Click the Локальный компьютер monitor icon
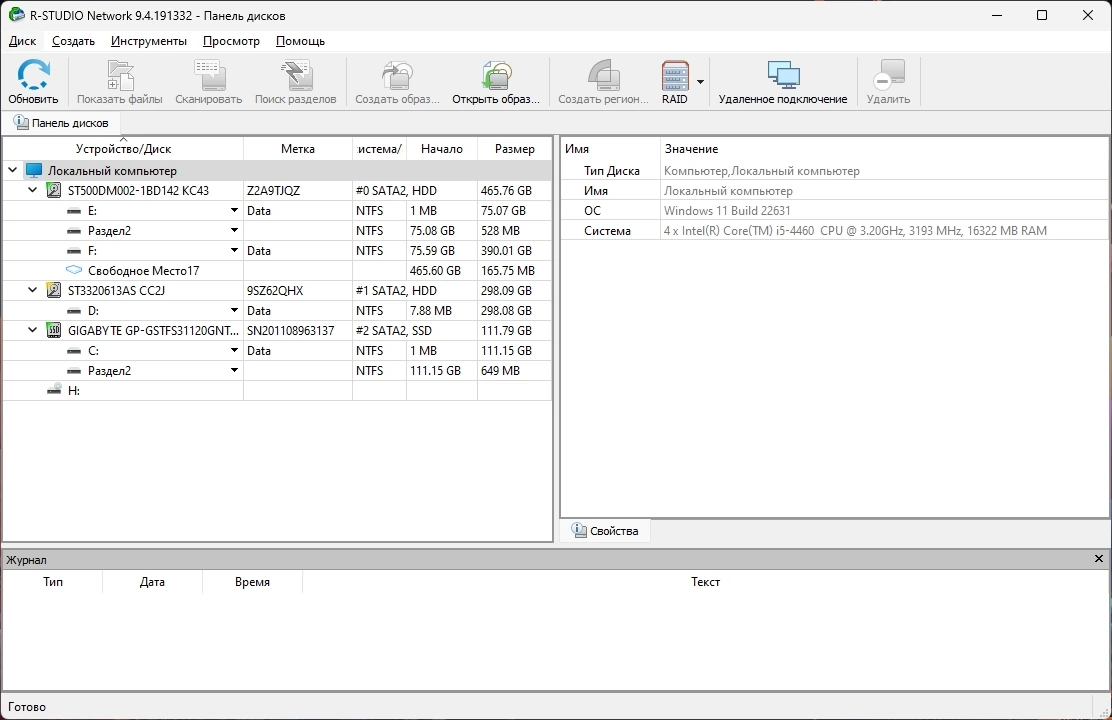 [34, 170]
